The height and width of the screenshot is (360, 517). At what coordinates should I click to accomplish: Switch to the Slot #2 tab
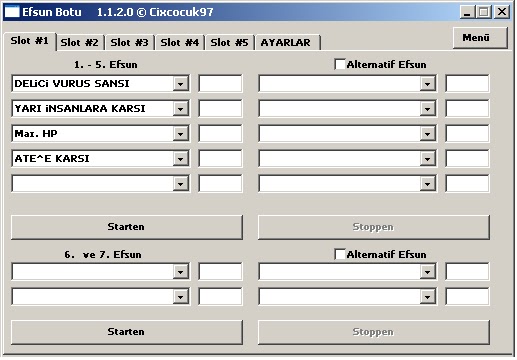(79, 43)
